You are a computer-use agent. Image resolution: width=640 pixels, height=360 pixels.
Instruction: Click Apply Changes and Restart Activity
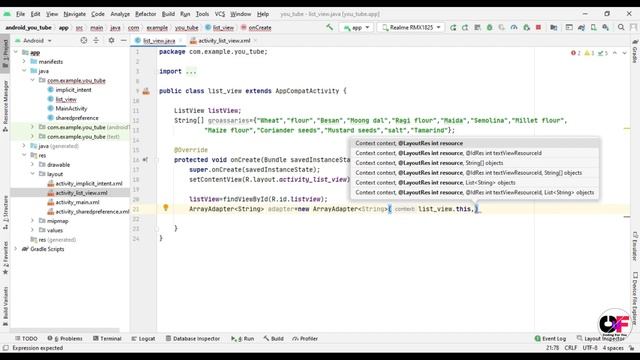pos(465,27)
